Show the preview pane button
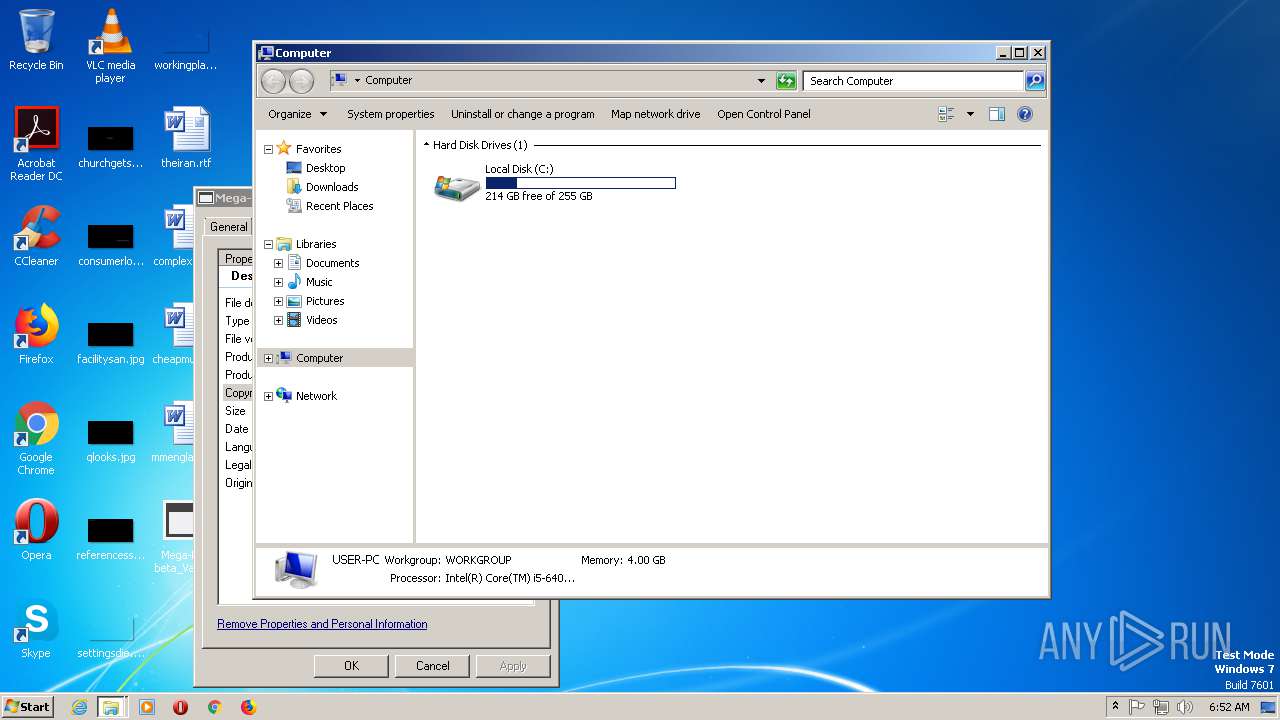The image size is (1280, 720). (996, 114)
